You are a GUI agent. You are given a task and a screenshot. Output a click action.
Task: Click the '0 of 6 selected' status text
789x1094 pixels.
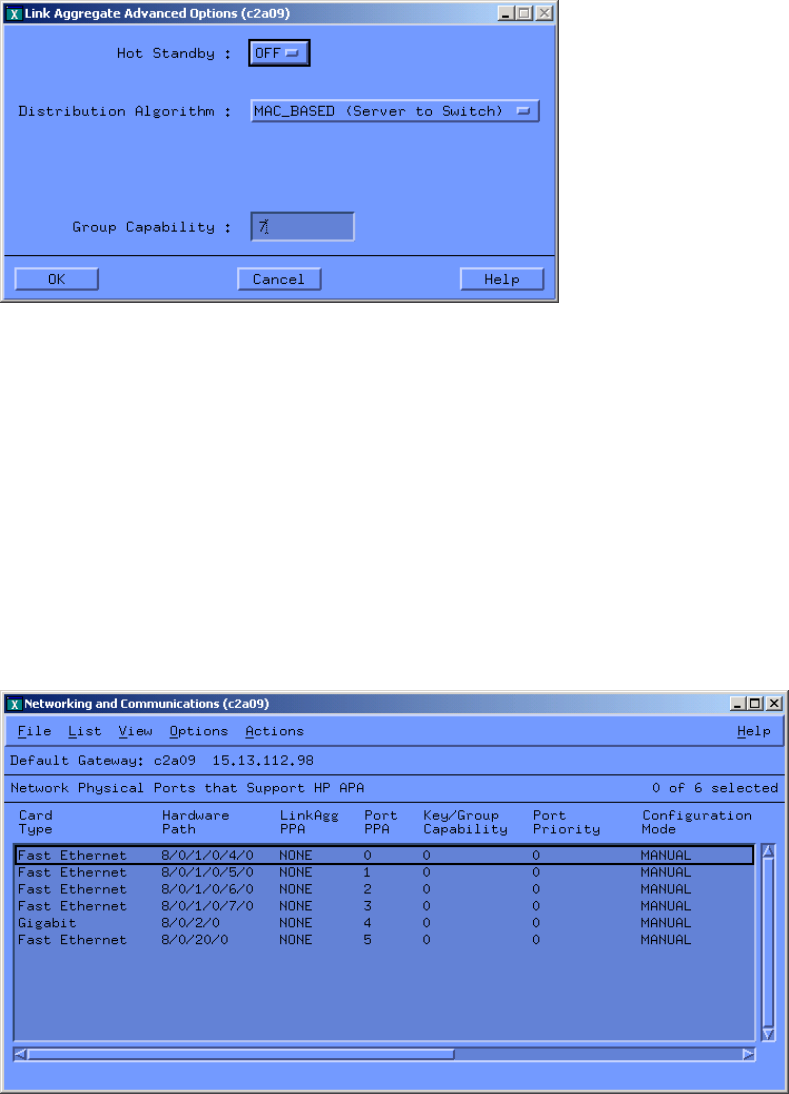pyautogui.click(x=715, y=788)
